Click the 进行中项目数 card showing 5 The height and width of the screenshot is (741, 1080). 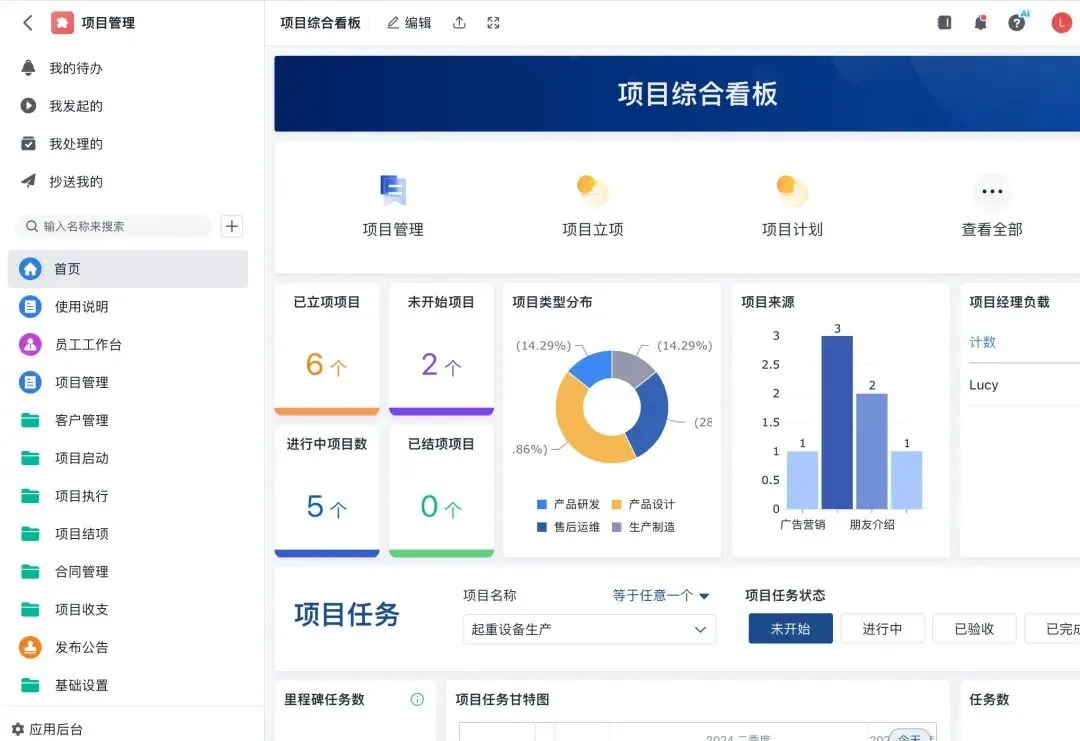click(327, 491)
